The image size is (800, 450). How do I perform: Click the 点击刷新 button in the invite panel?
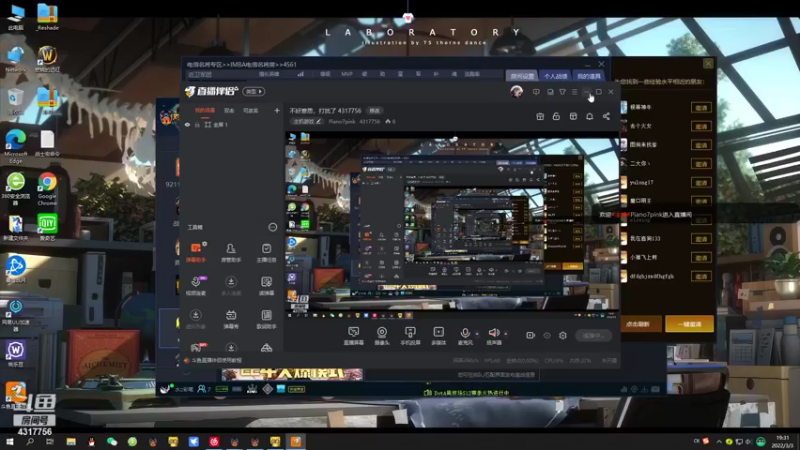pyautogui.click(x=639, y=324)
